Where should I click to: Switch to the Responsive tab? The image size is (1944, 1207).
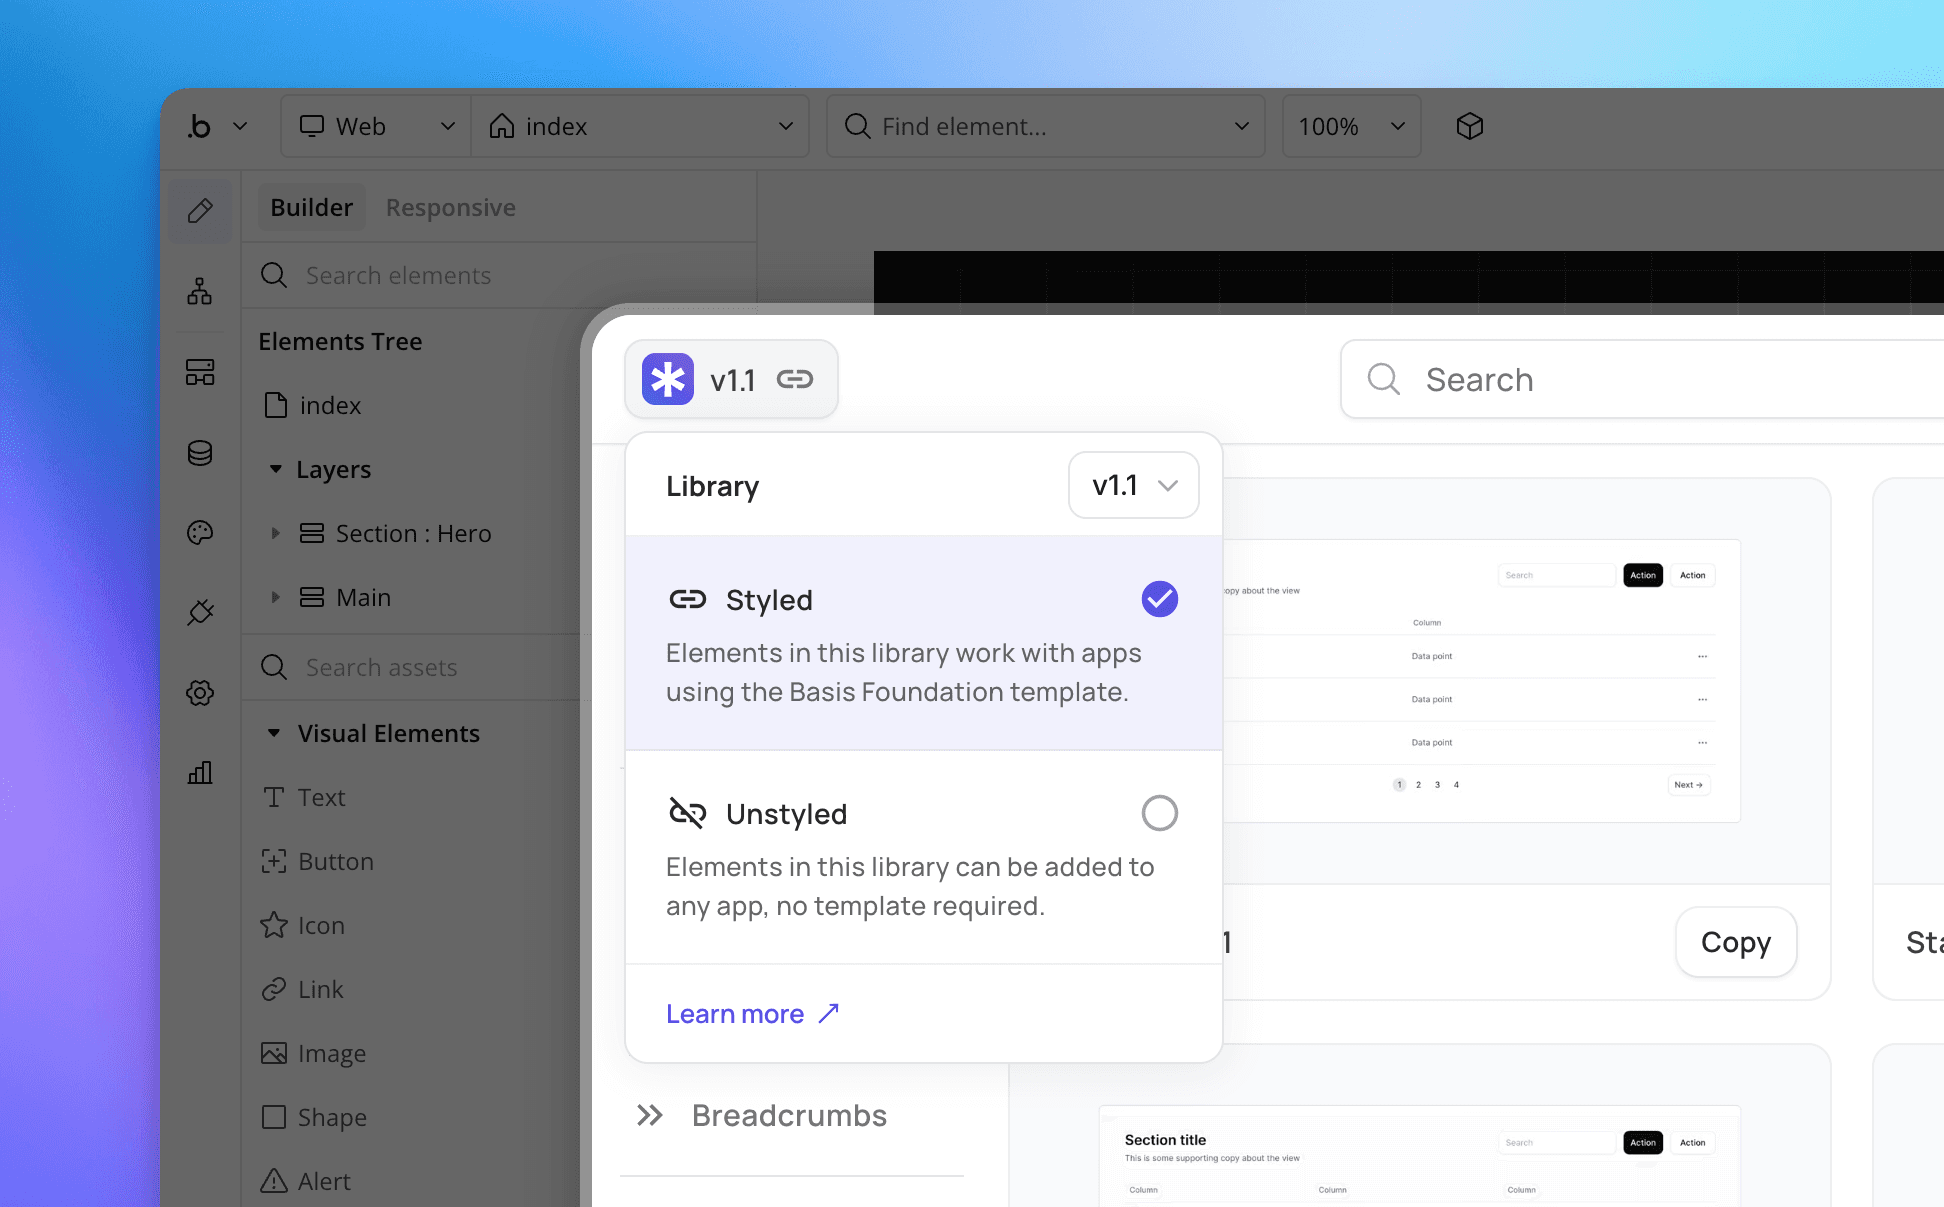[450, 207]
